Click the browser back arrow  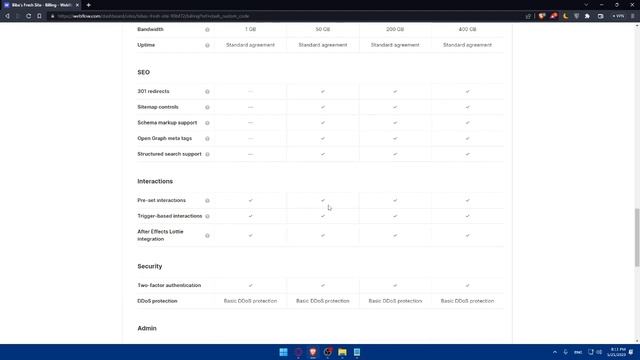coord(7,16)
